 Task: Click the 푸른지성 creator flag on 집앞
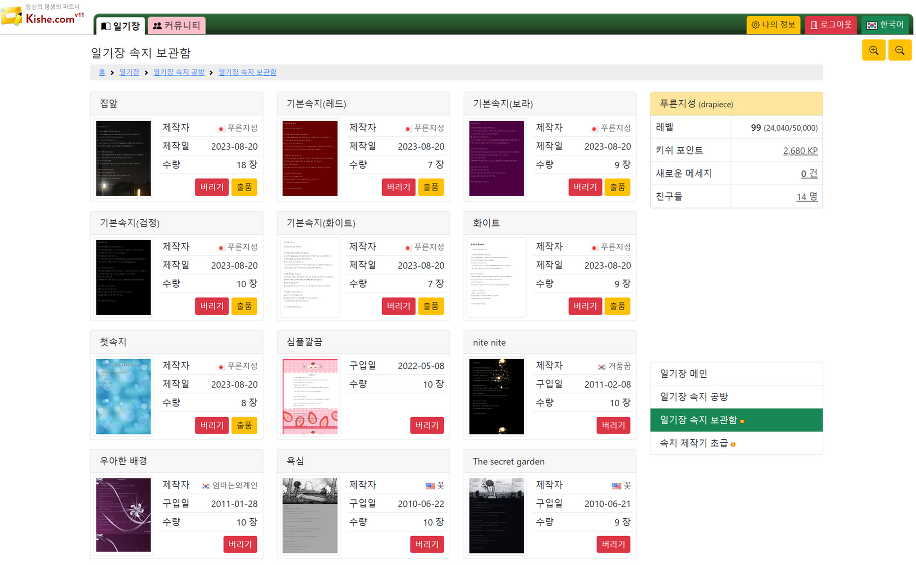tap(220, 128)
